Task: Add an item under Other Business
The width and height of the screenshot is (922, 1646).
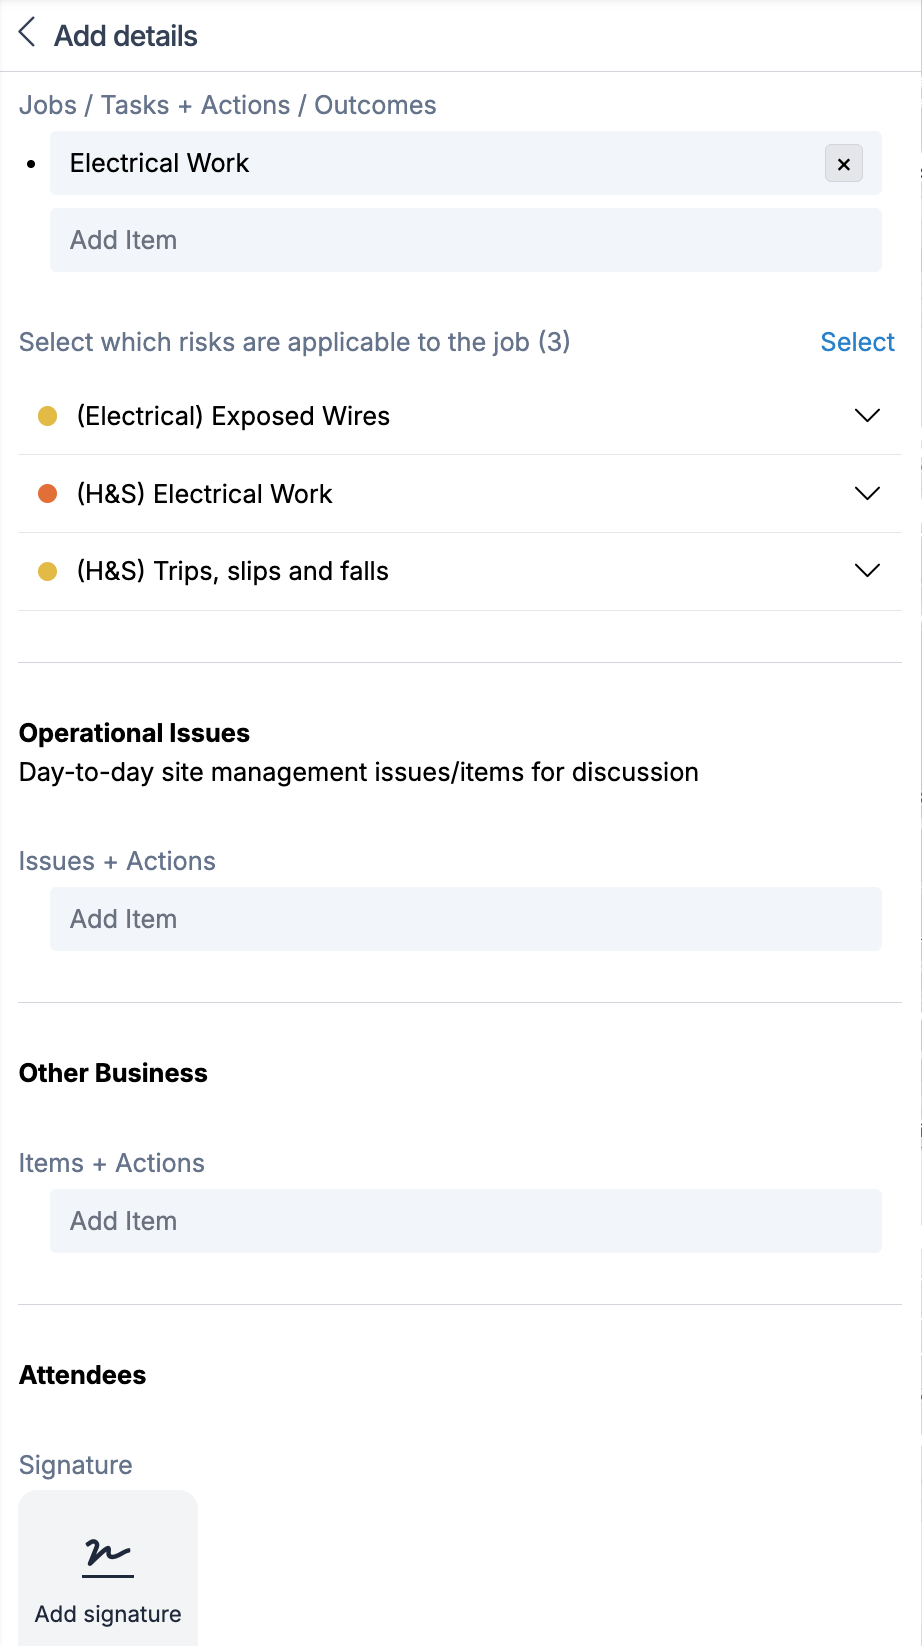Action: pyautogui.click(x=465, y=1221)
